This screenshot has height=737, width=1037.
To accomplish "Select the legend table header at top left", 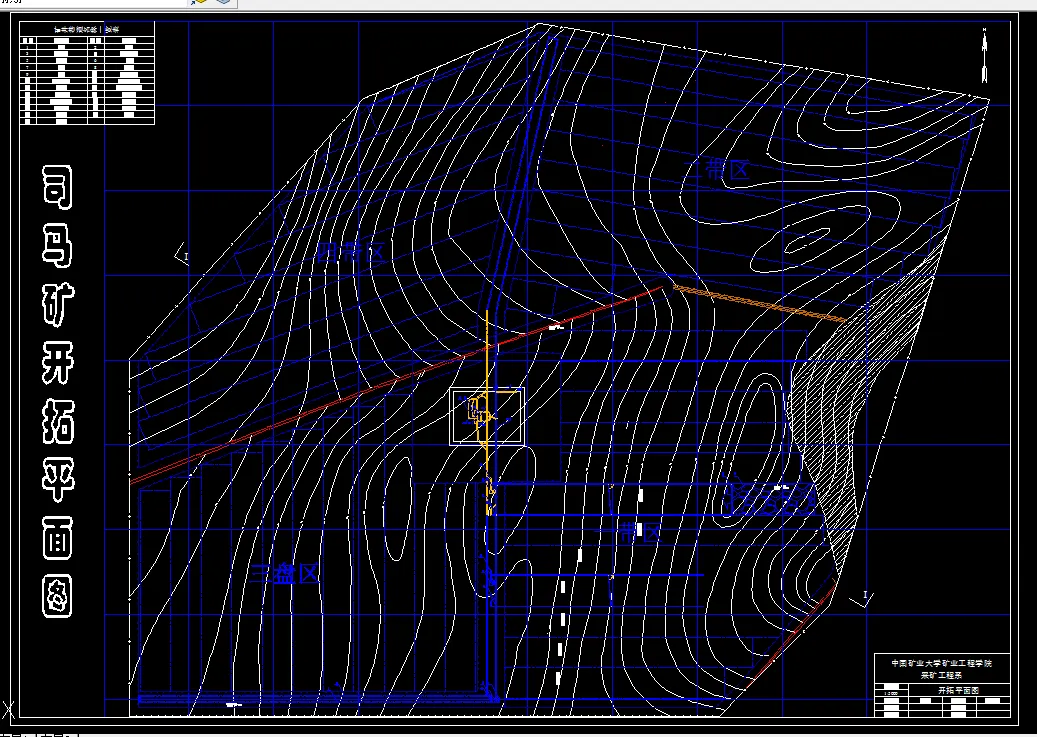I will tap(87, 30).
